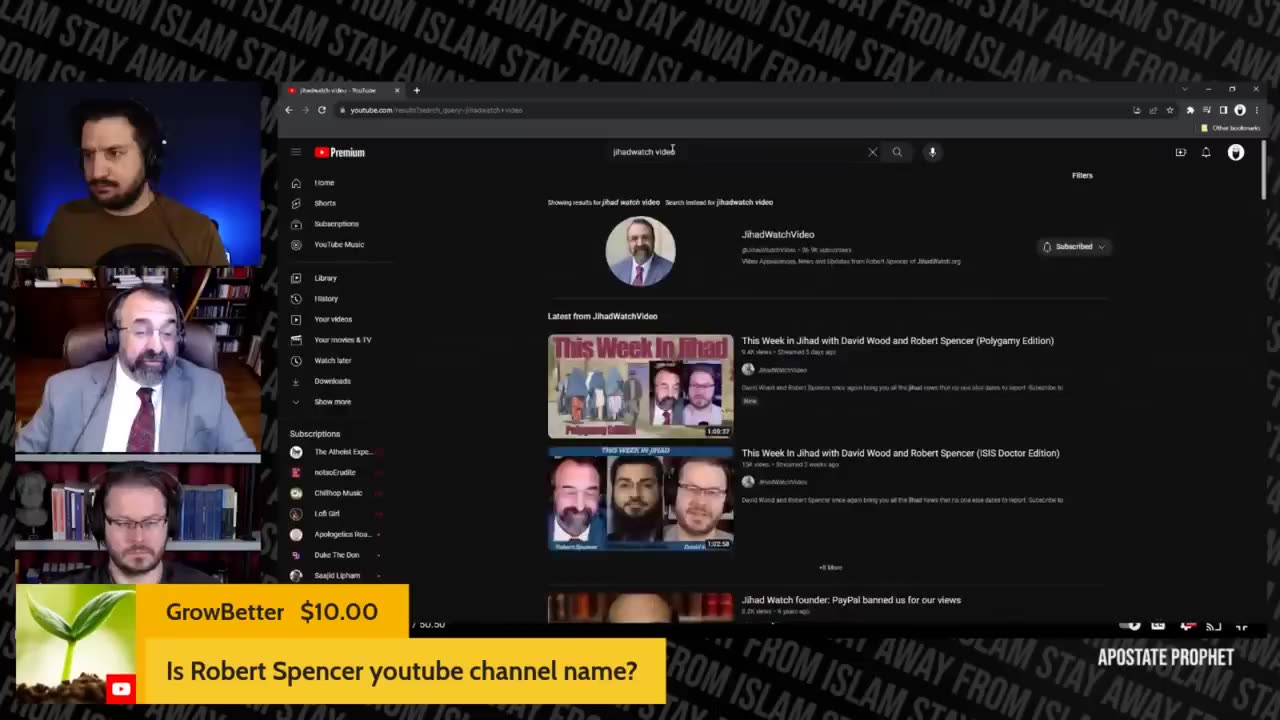Reload the YouTube page
This screenshot has height=720, width=1280.
click(x=322, y=110)
